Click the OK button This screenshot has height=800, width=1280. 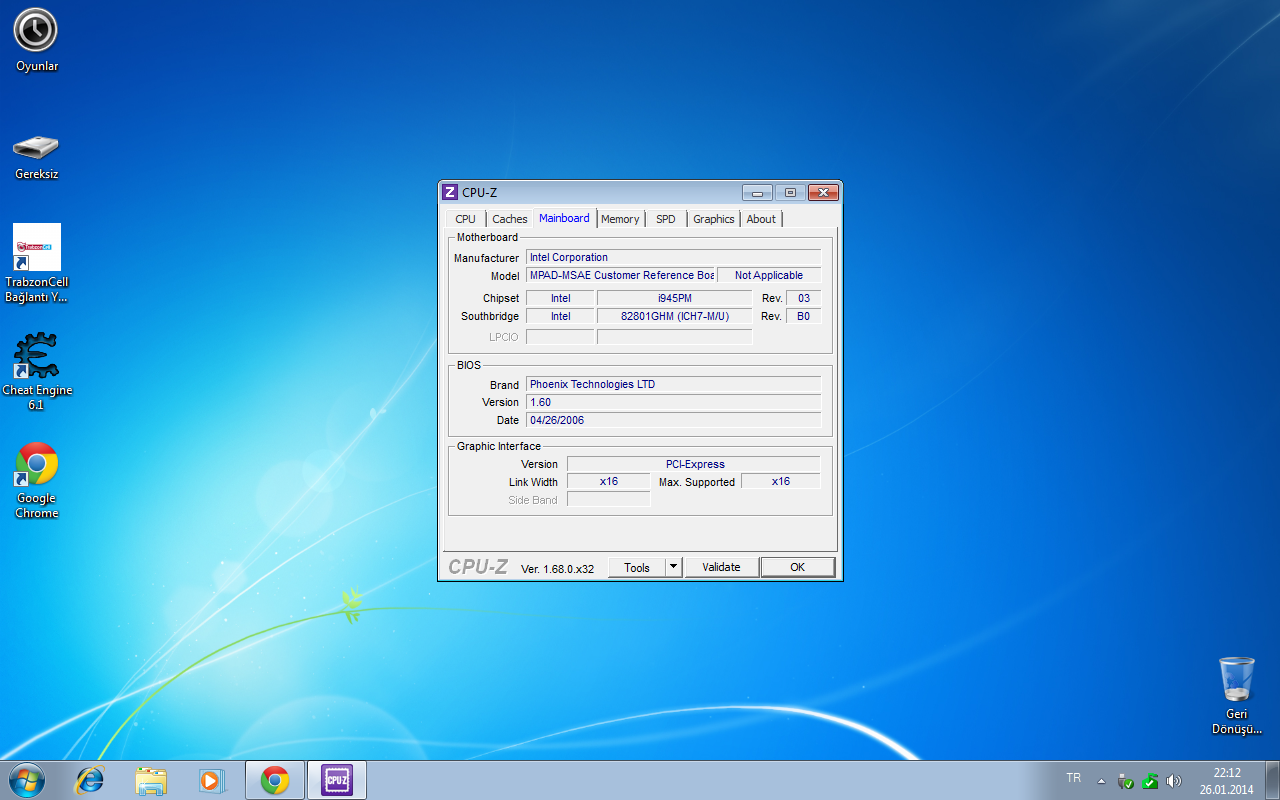pos(798,567)
